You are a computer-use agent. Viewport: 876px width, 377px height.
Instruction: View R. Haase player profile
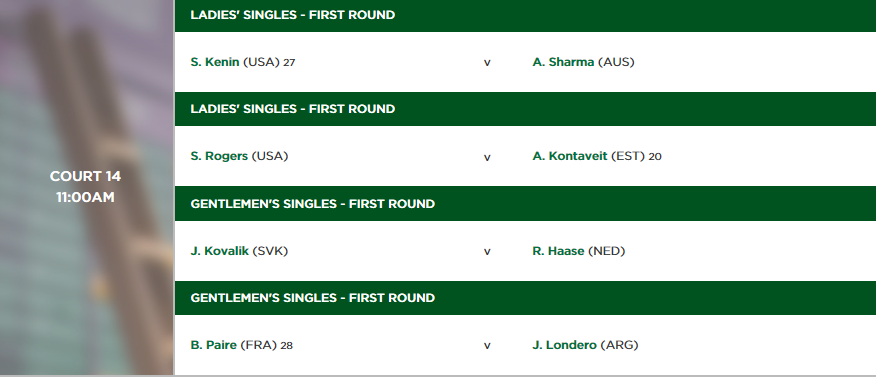click(x=558, y=251)
